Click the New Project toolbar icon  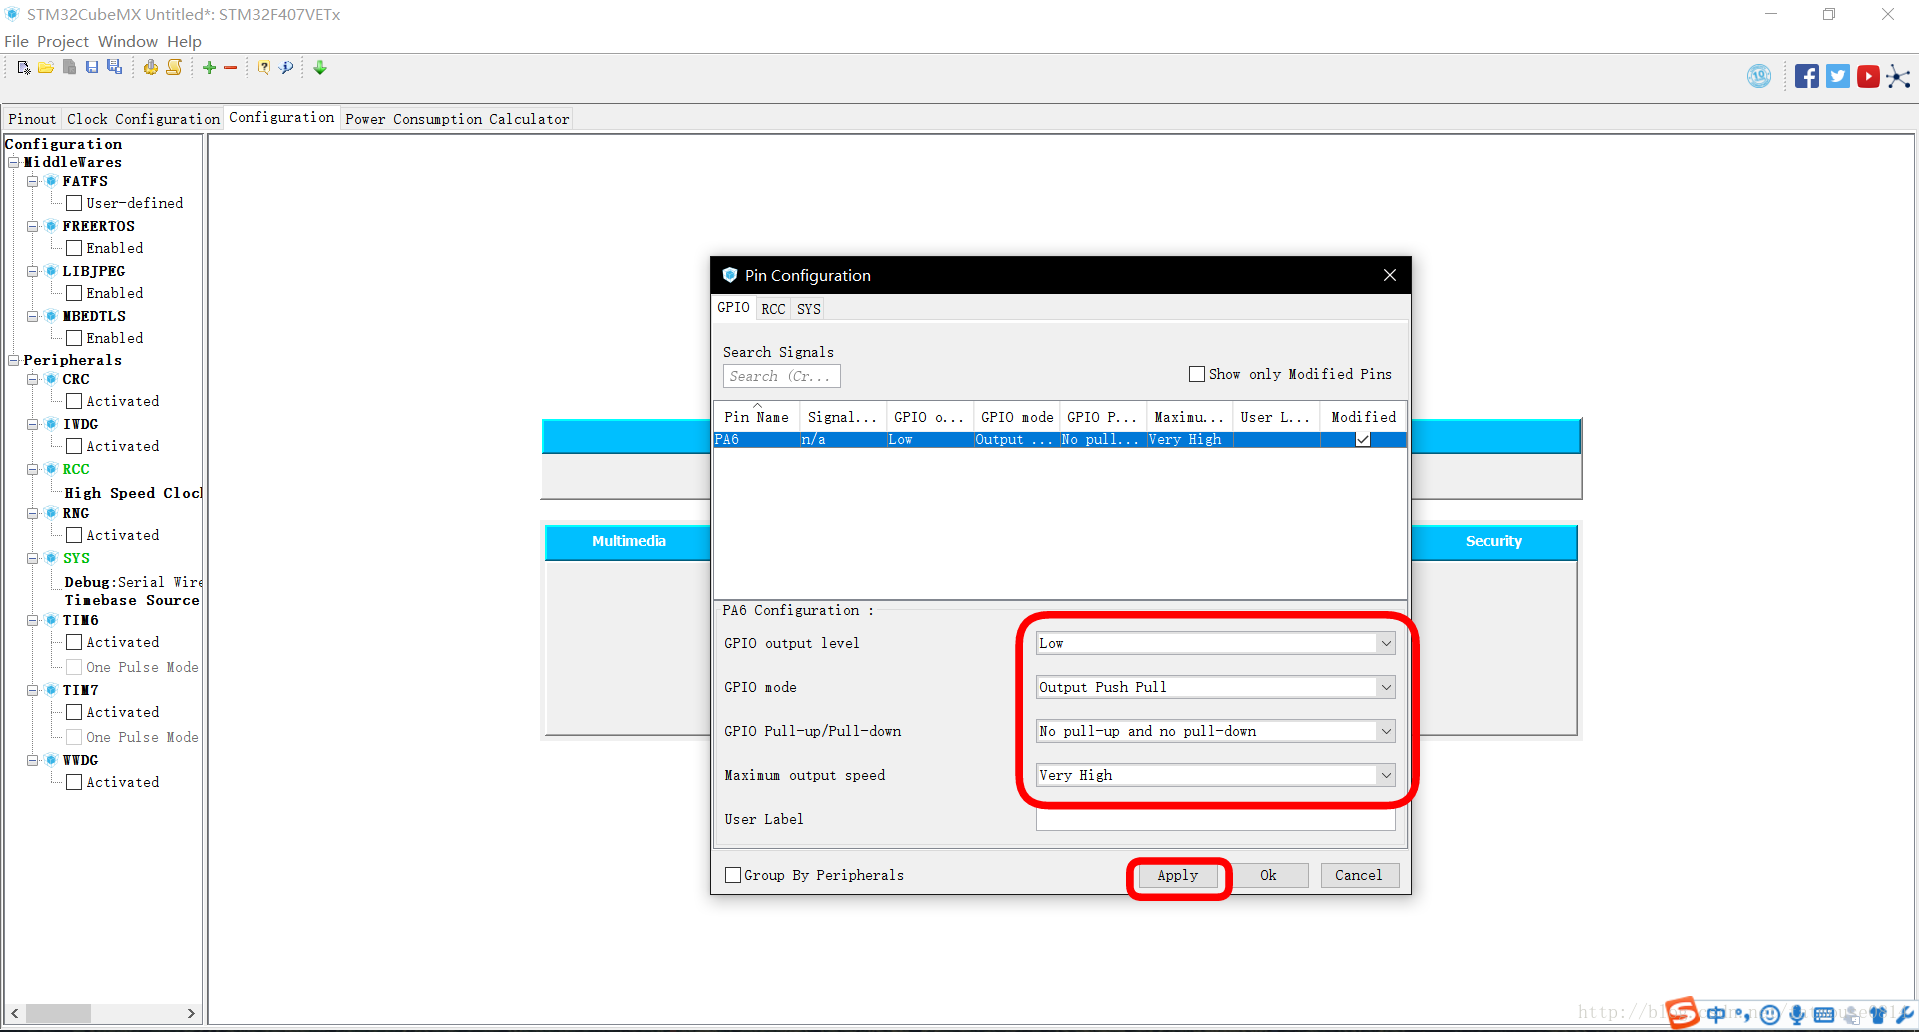[24, 67]
